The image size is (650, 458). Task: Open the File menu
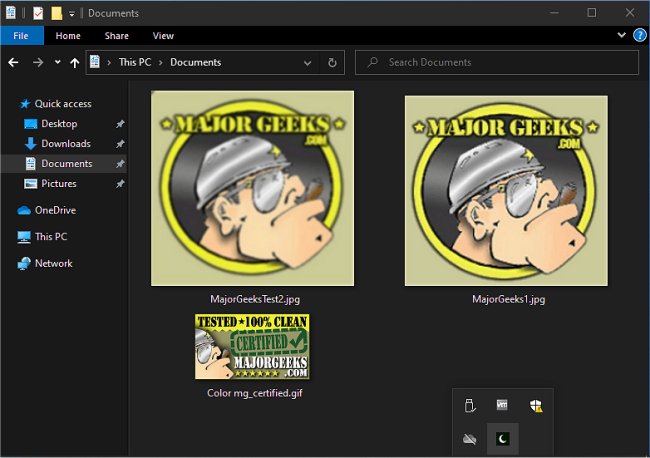click(21, 36)
